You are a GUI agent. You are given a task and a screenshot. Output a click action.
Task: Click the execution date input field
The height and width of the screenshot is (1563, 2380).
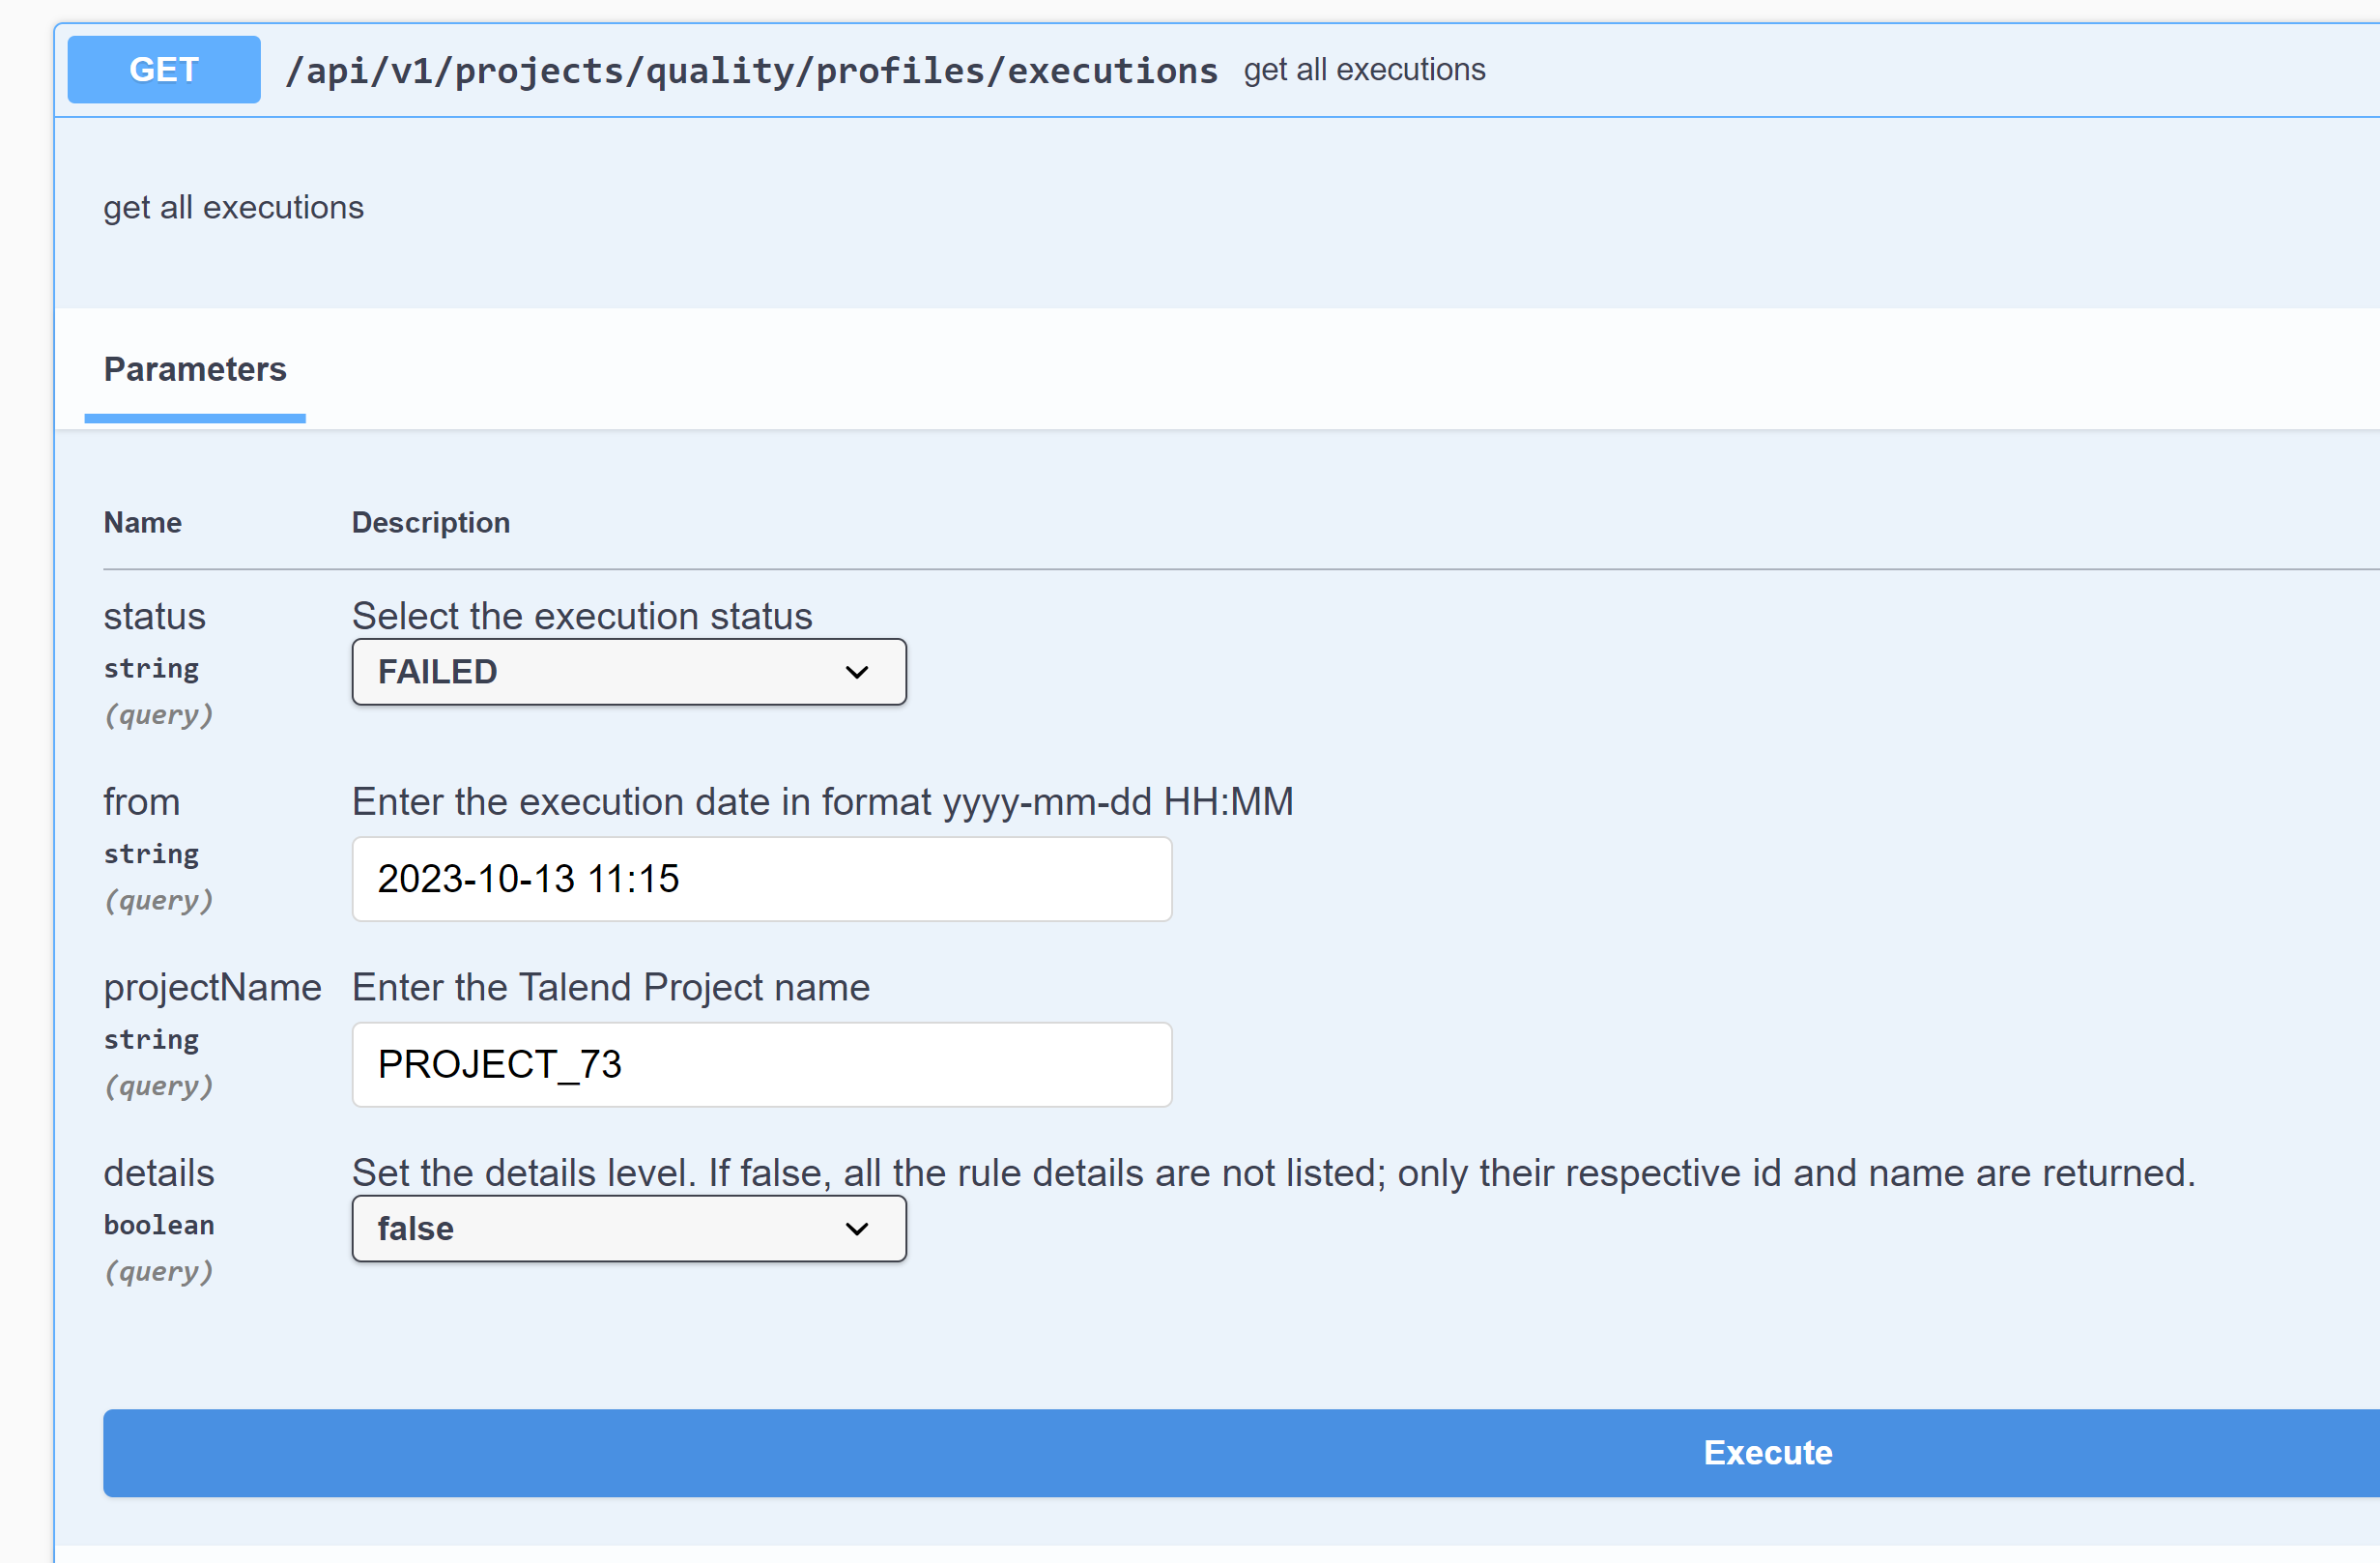[761, 879]
